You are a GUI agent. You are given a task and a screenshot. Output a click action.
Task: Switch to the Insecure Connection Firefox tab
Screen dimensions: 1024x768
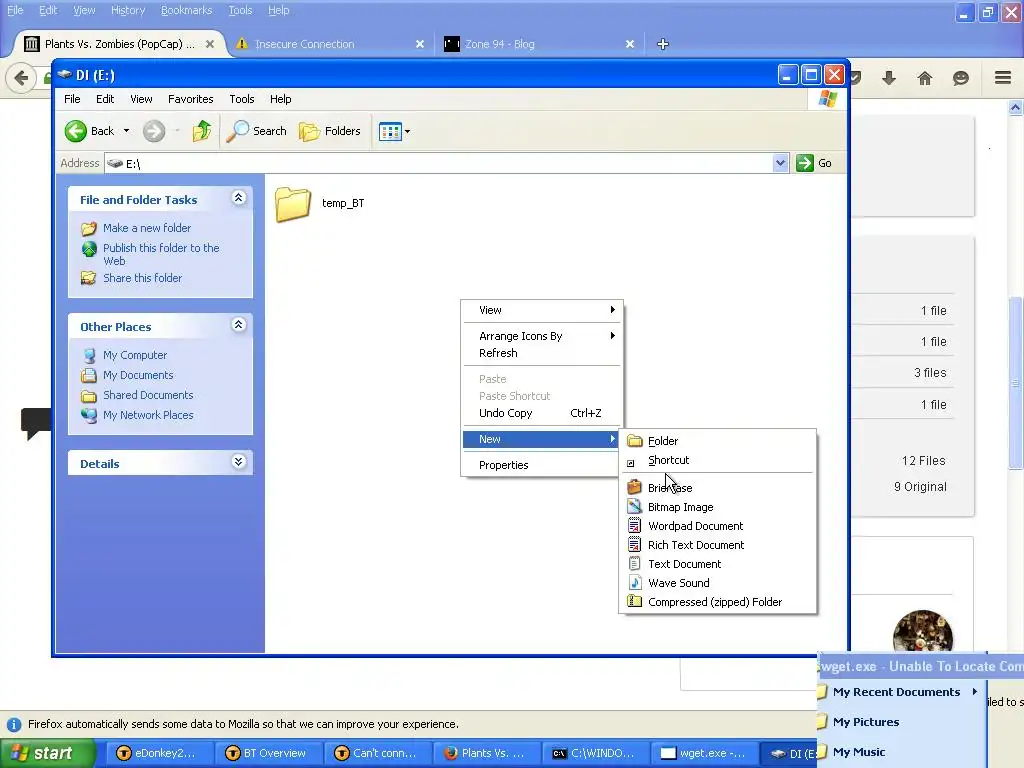tap(304, 44)
